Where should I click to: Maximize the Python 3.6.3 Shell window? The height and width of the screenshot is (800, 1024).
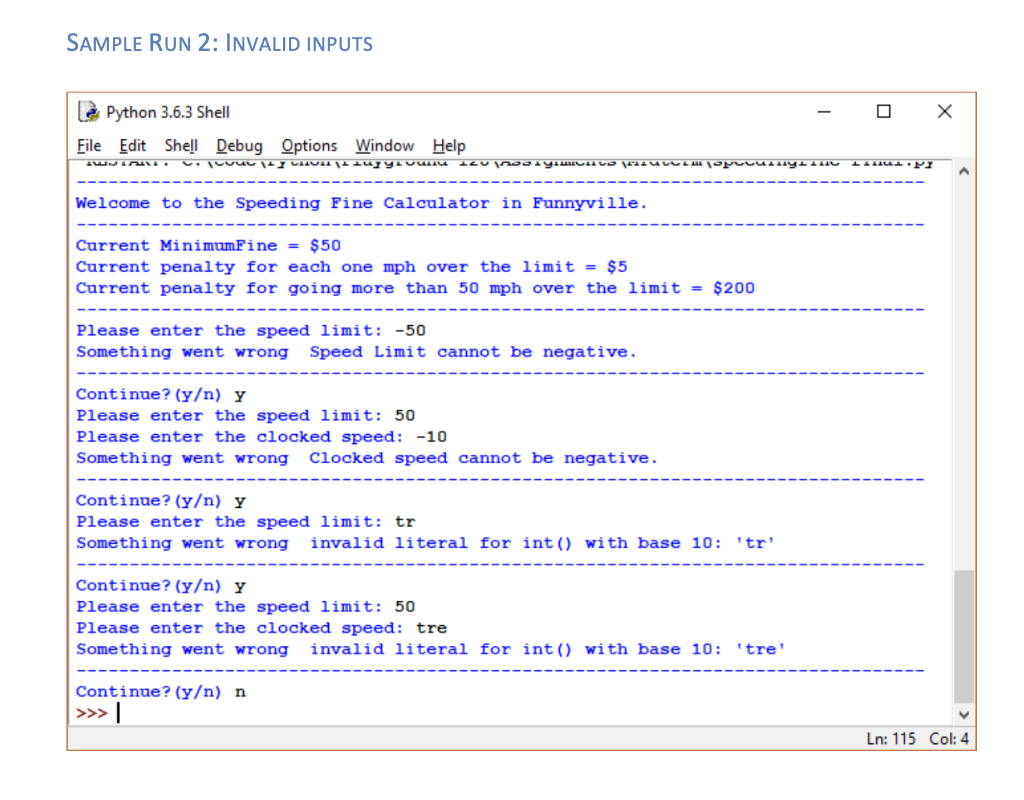click(x=883, y=112)
